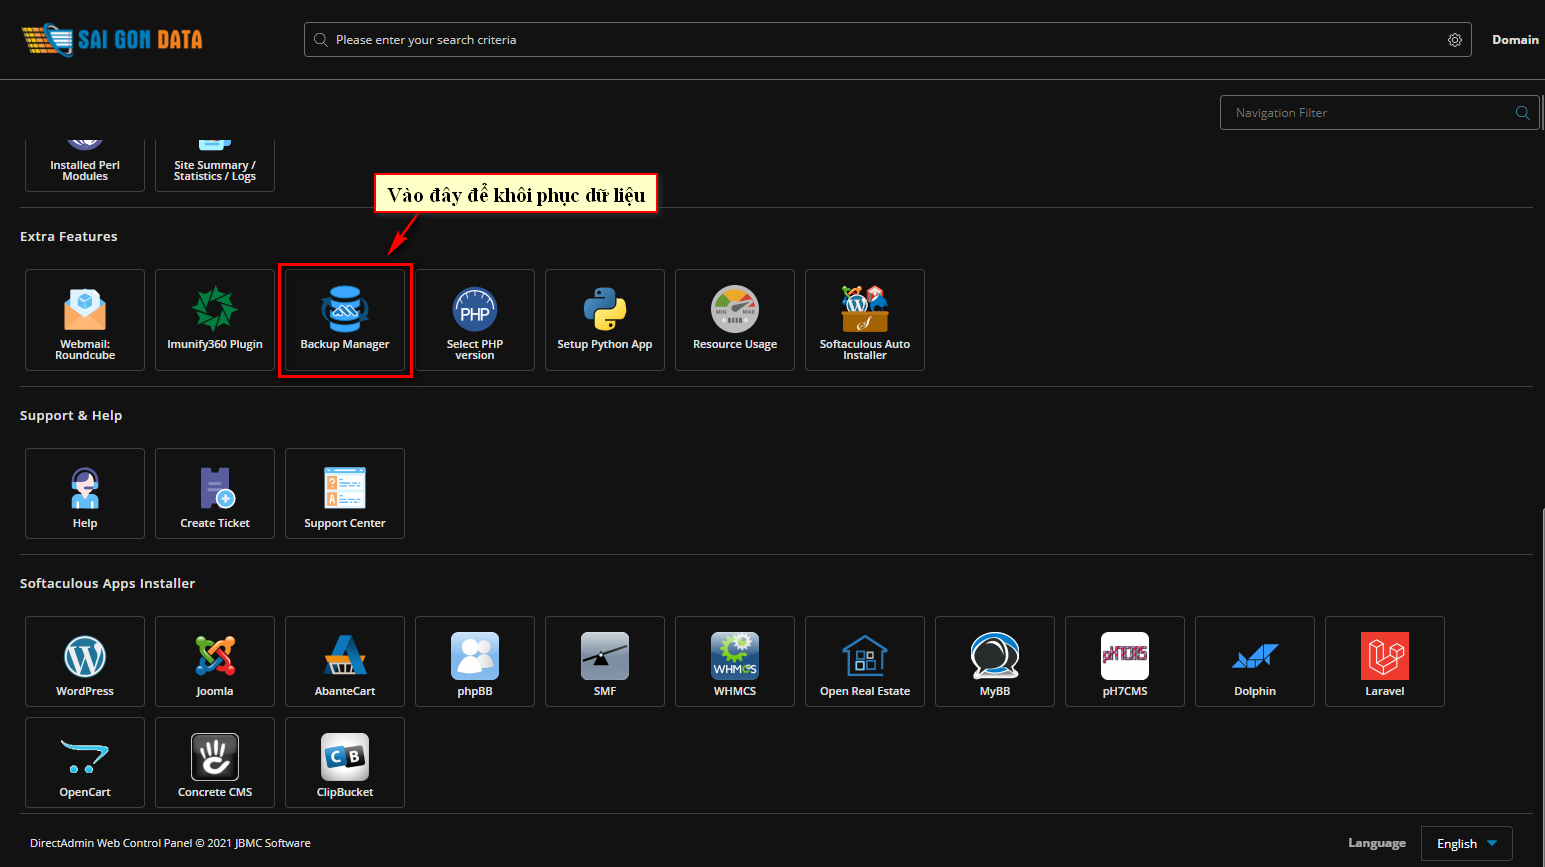Screen dimensions: 1545x867
Task: Open the Concrete CMS installer
Action: tap(215, 762)
